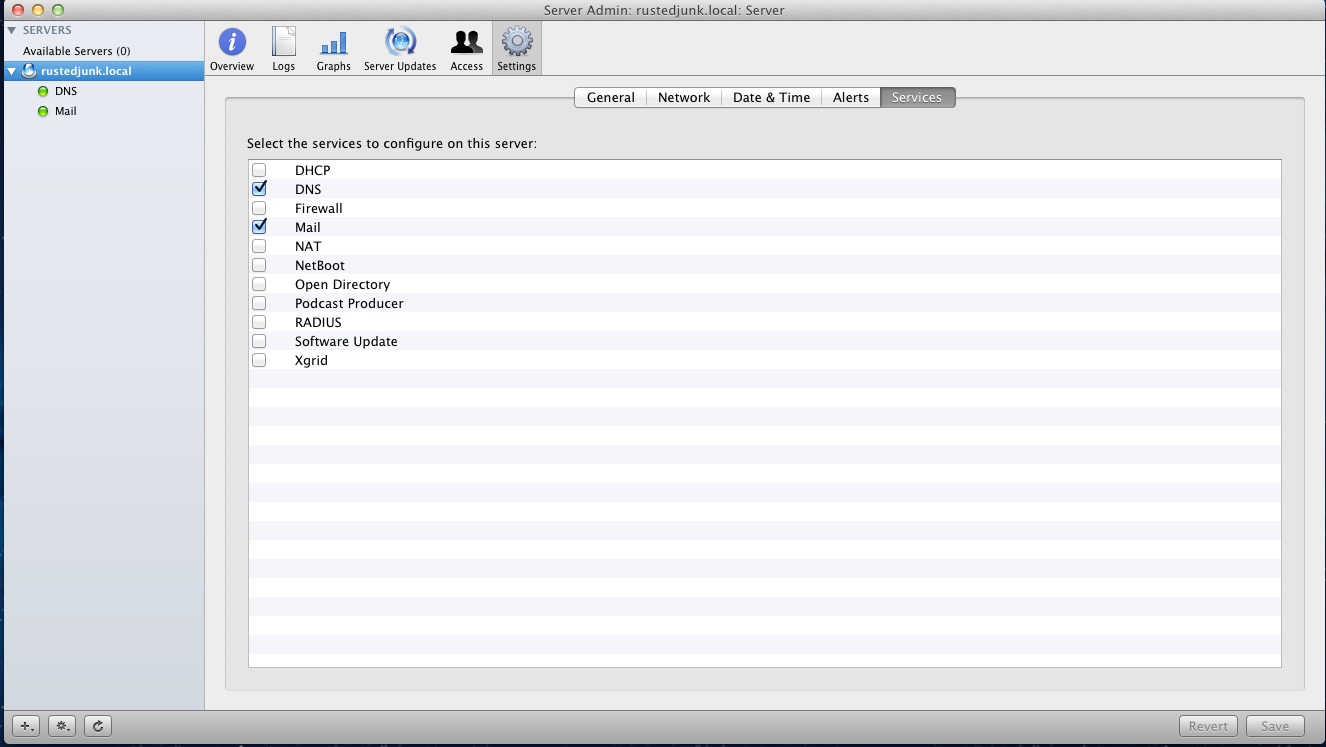Enable the NAT service checkbox
Image resolution: width=1326 pixels, height=747 pixels.
click(x=259, y=246)
